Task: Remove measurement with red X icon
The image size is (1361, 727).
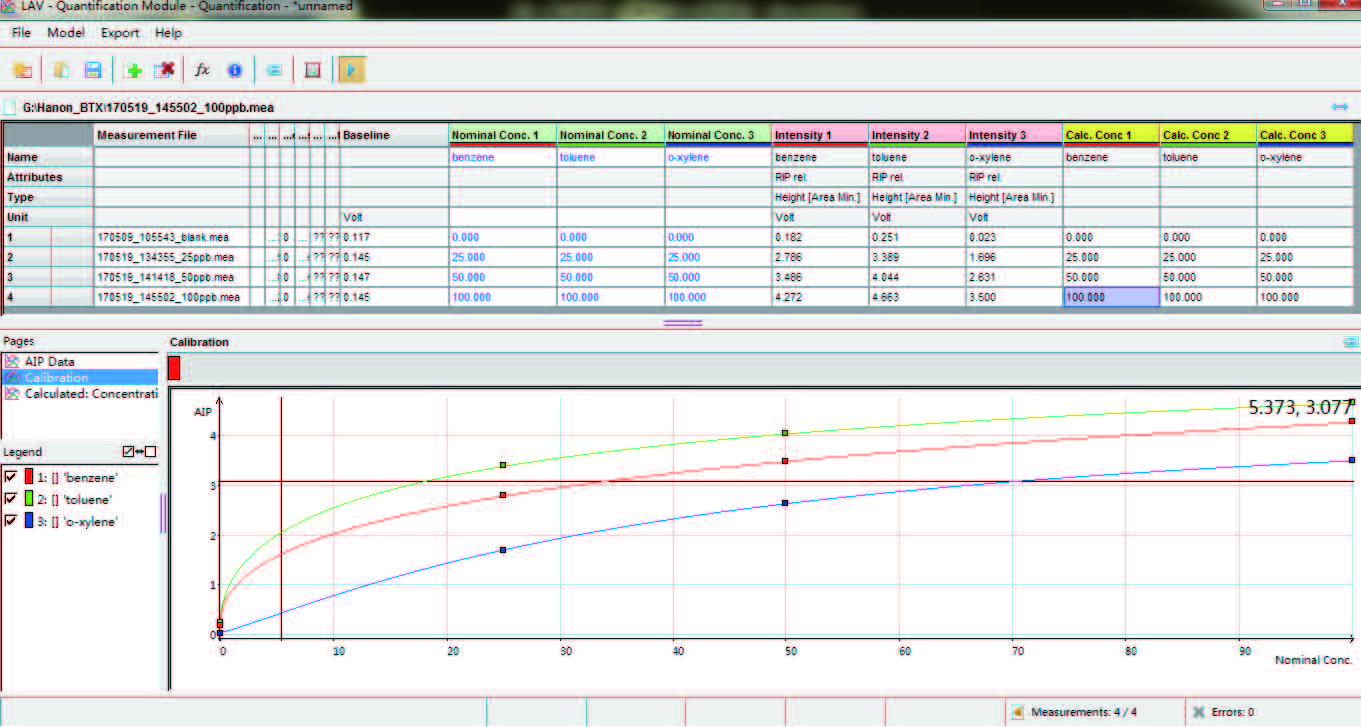Action: point(165,70)
